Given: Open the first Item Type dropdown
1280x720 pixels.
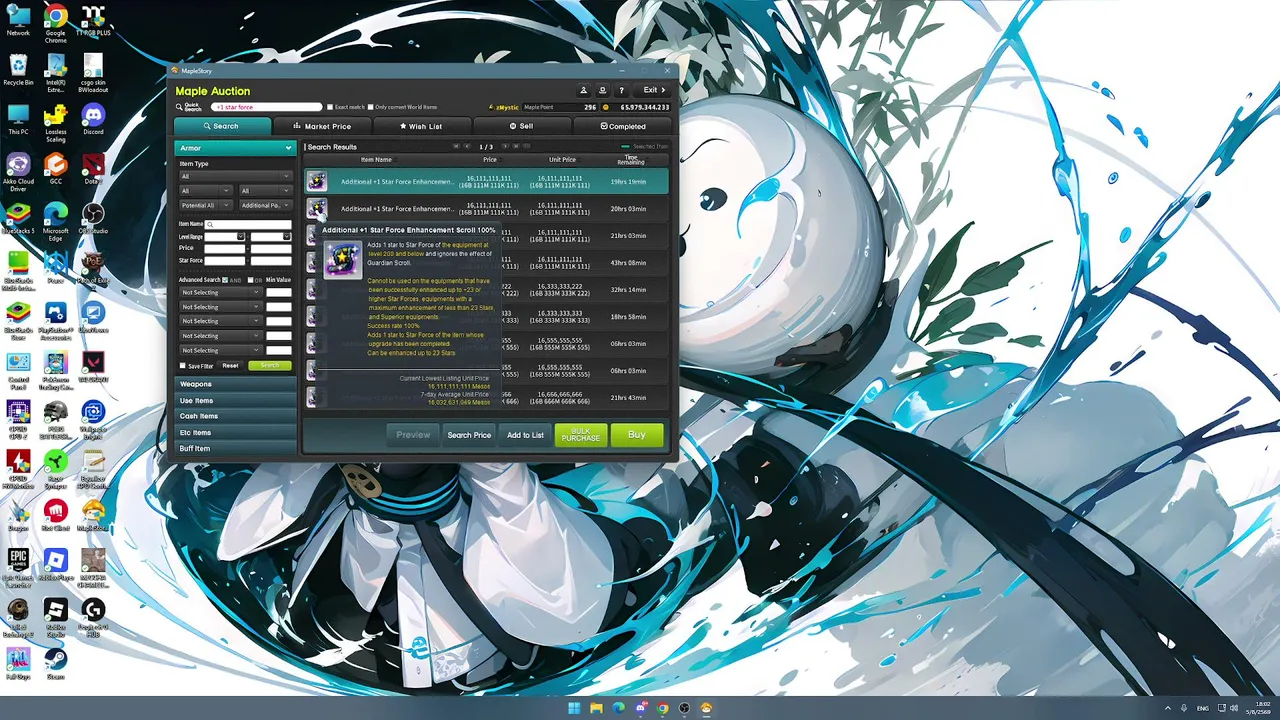Looking at the screenshot, I should point(235,176).
